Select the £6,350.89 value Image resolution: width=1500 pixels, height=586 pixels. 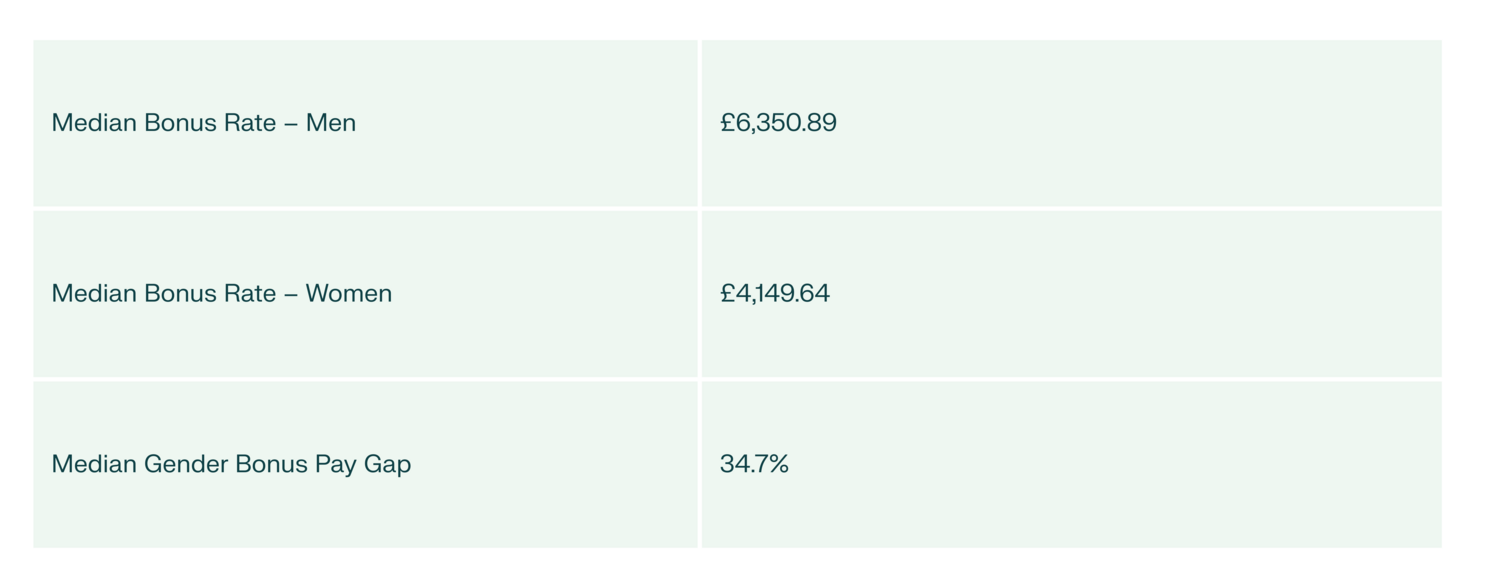click(x=778, y=123)
